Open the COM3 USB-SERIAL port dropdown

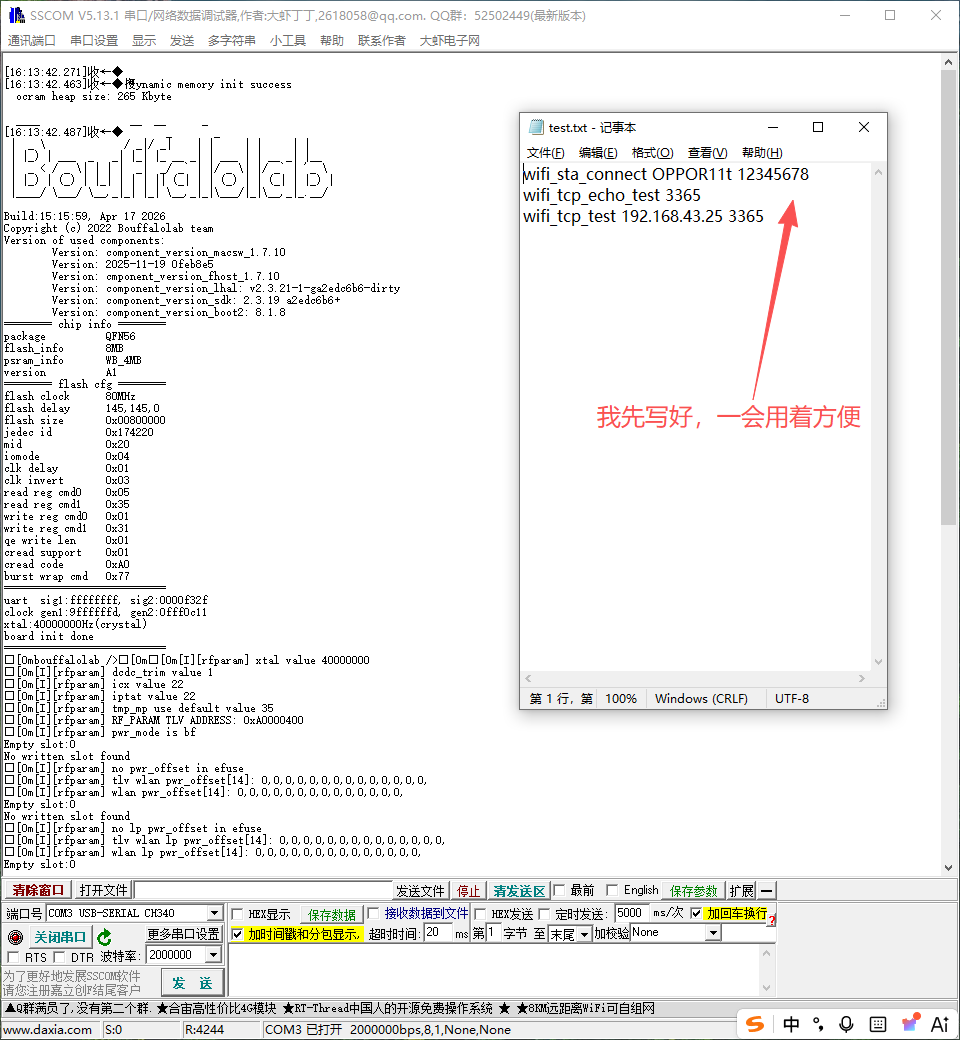tap(215, 912)
